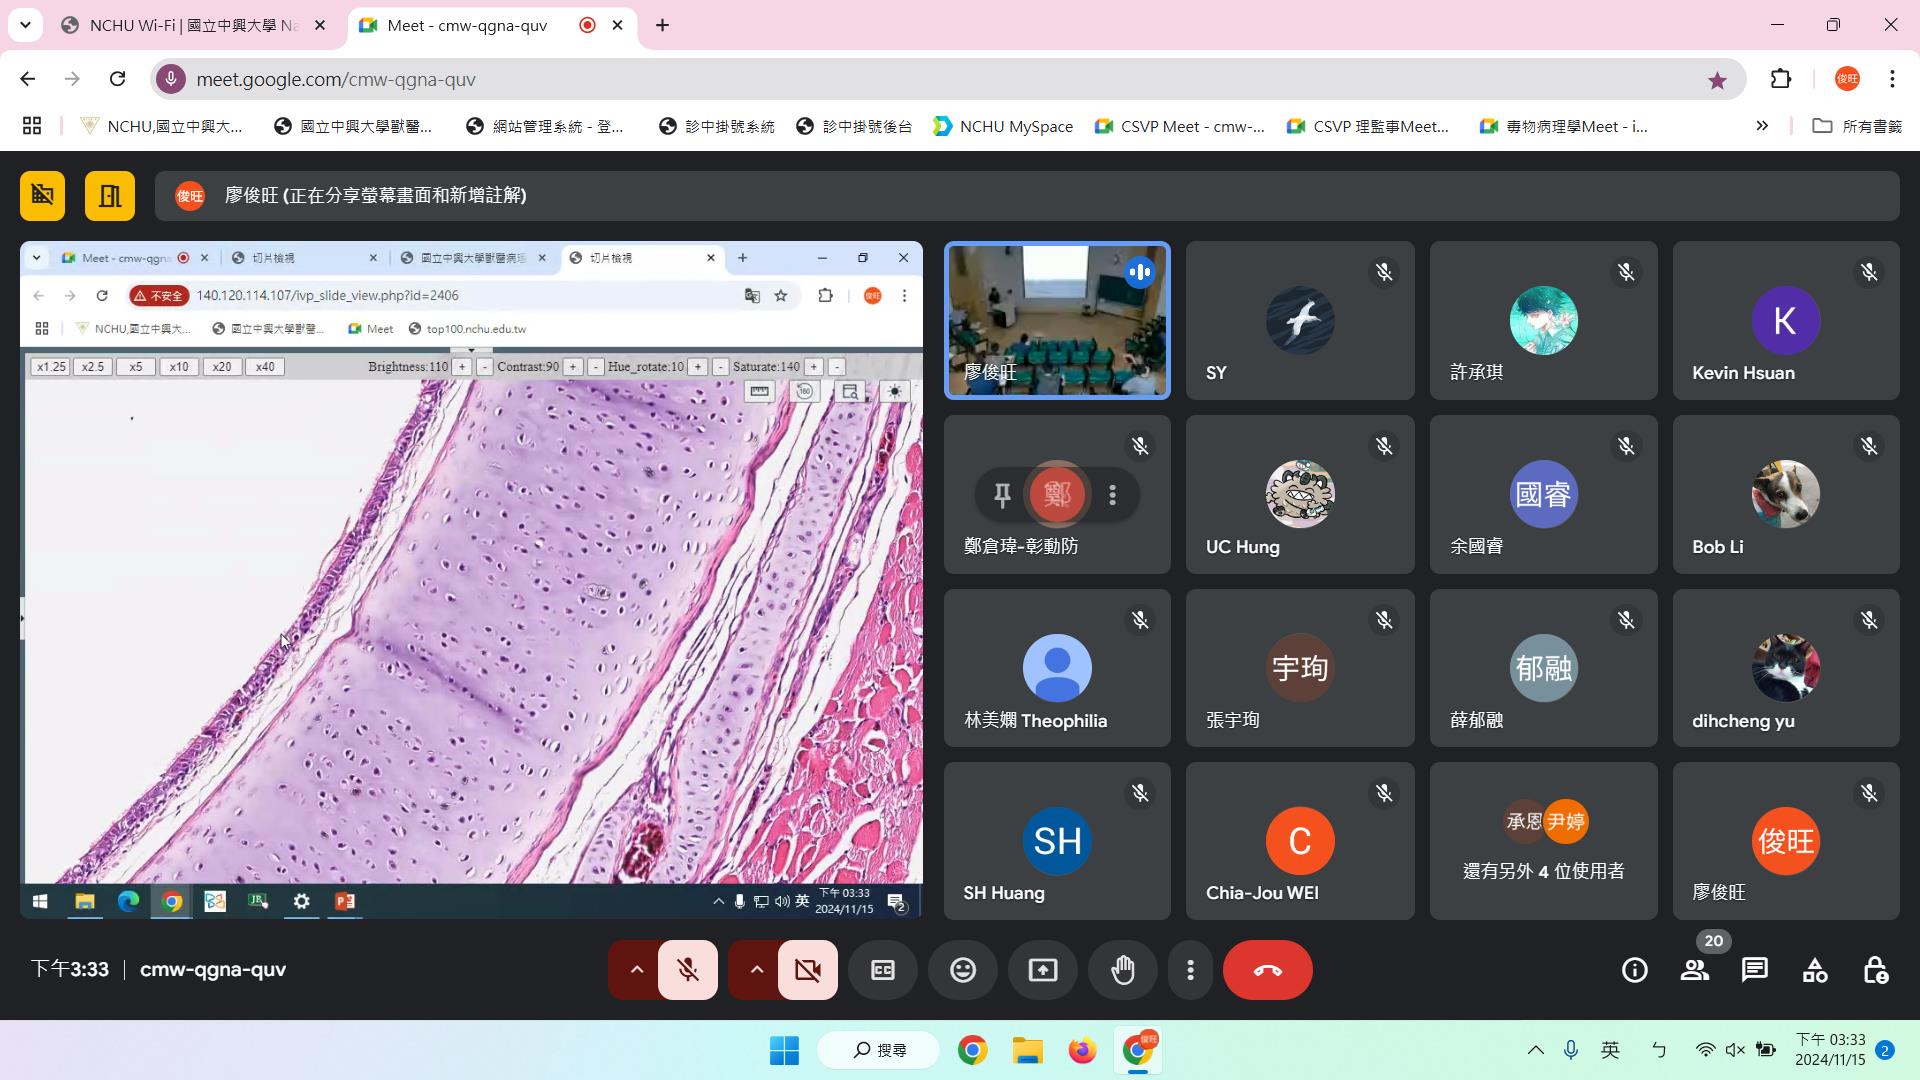The height and width of the screenshot is (1080, 1920).
Task: Open host controls lock icon
Action: (x=1875, y=970)
